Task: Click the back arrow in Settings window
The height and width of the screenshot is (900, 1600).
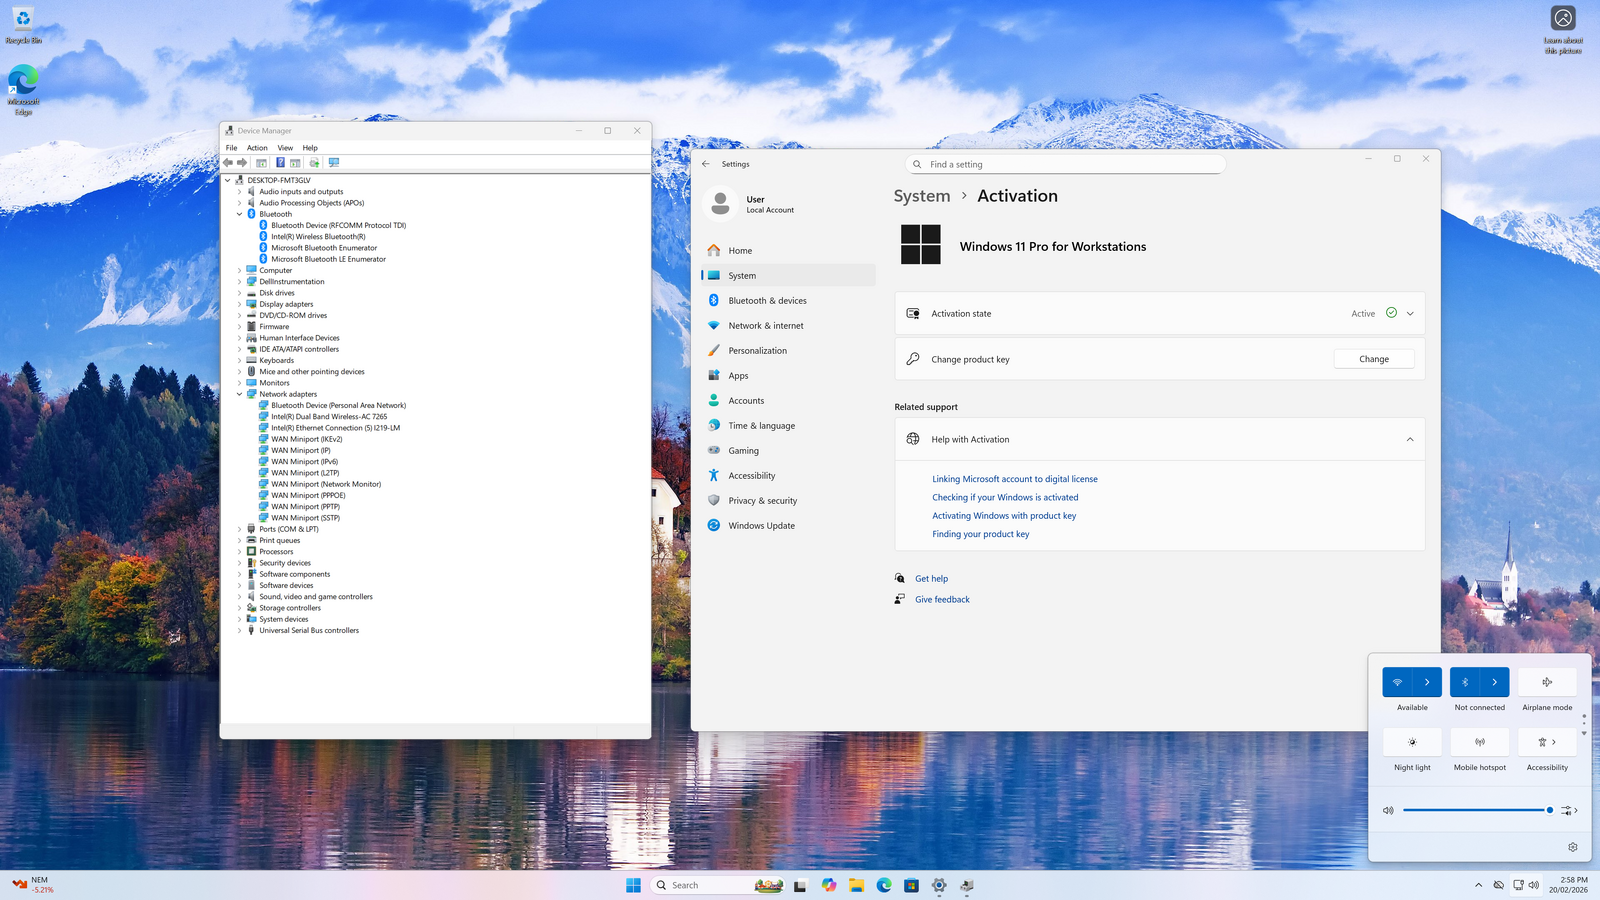Action: tap(706, 164)
